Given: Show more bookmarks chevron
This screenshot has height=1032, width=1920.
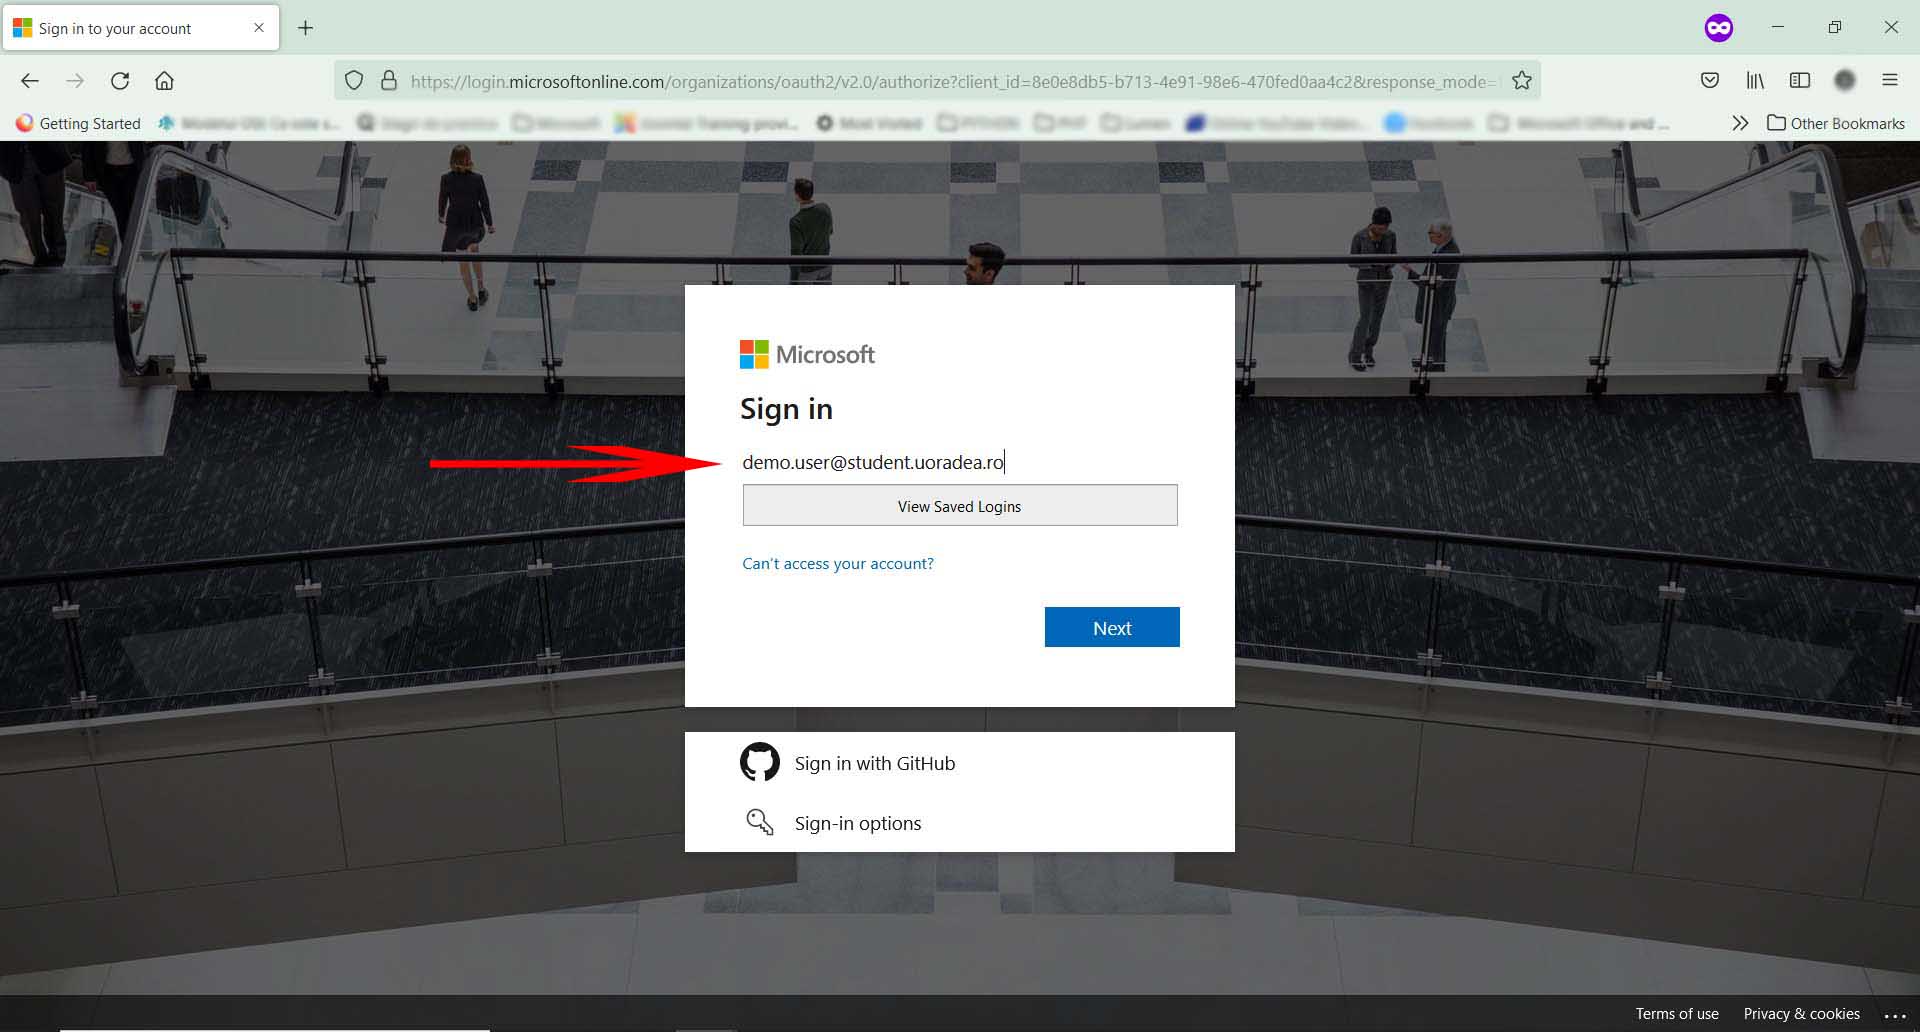Looking at the screenshot, I should (x=1740, y=123).
